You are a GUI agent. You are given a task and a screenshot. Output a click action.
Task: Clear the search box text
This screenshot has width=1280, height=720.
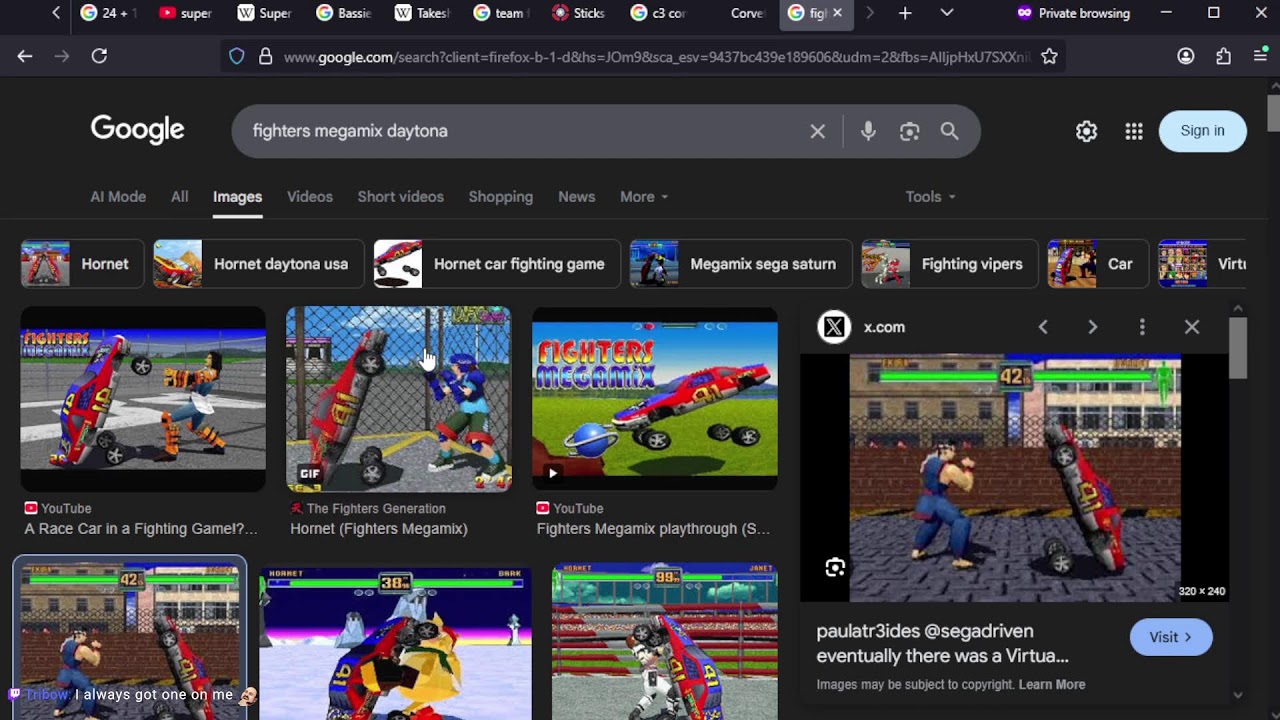pos(817,131)
